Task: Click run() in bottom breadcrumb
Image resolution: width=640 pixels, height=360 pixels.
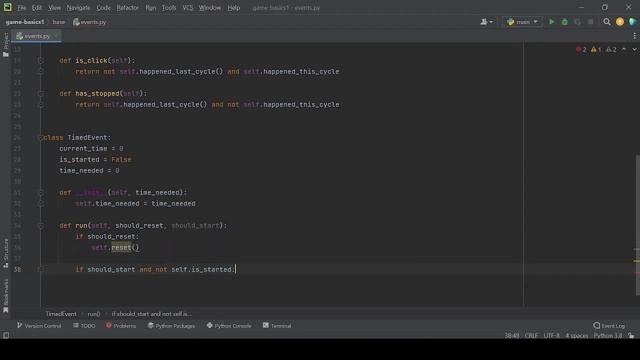Action: coord(94,314)
